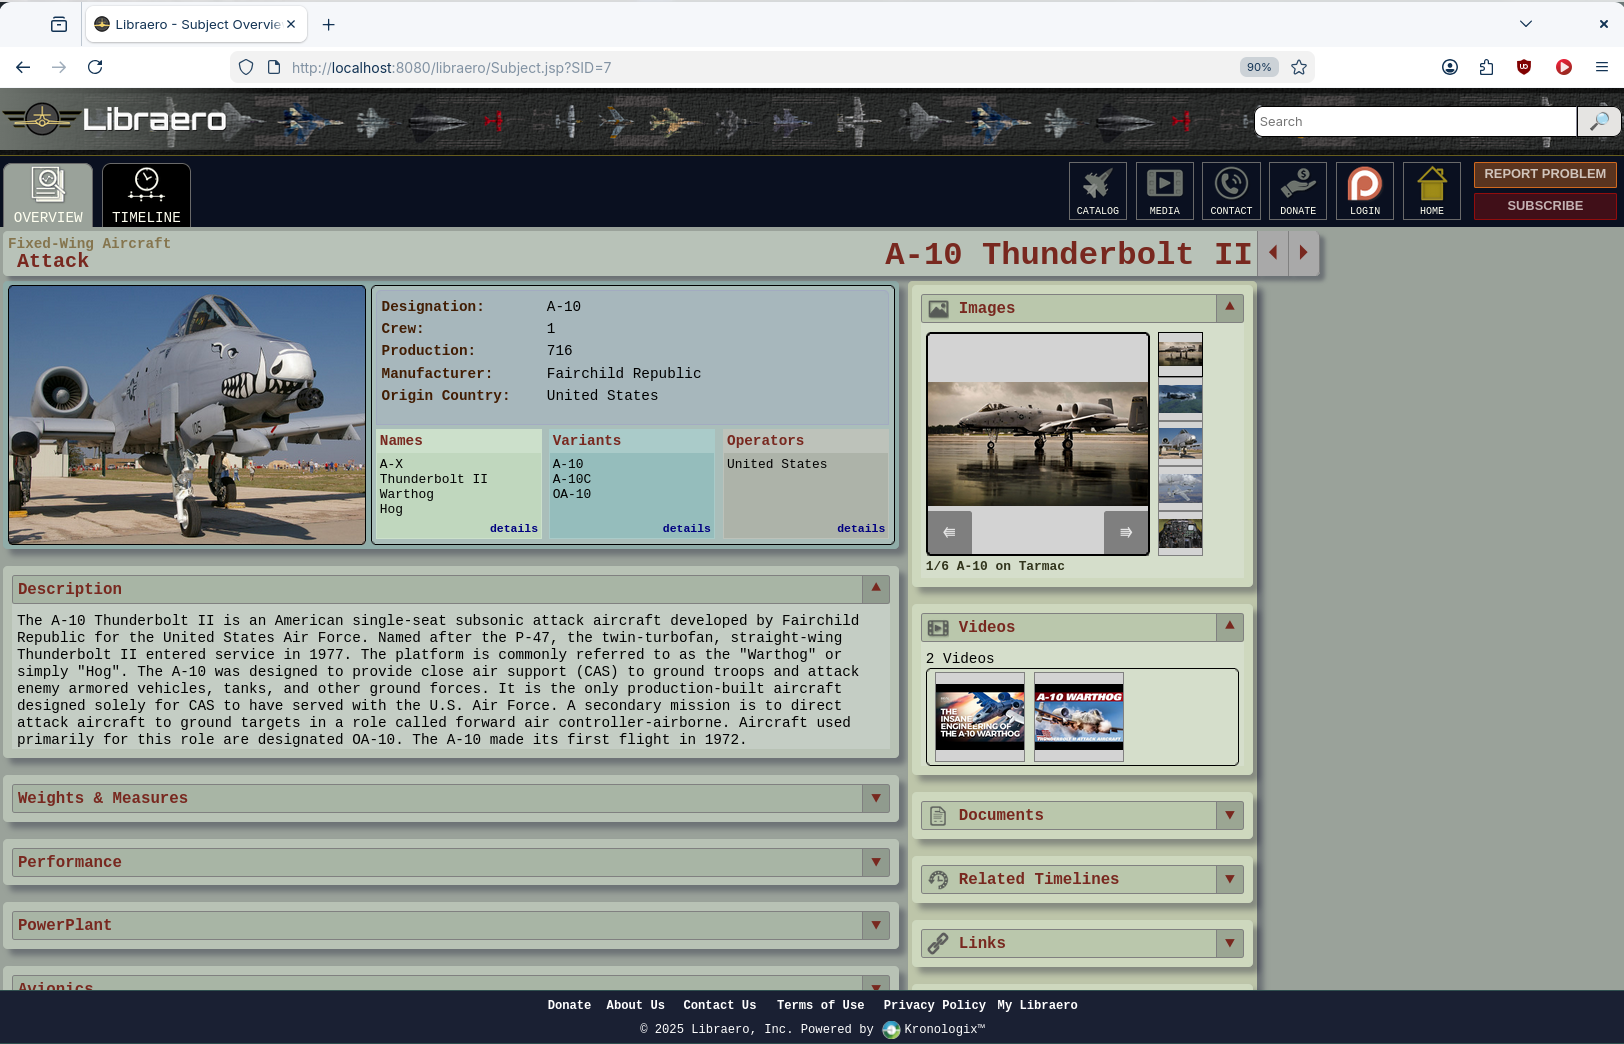Bookmark this page with star icon

pos(1299,67)
